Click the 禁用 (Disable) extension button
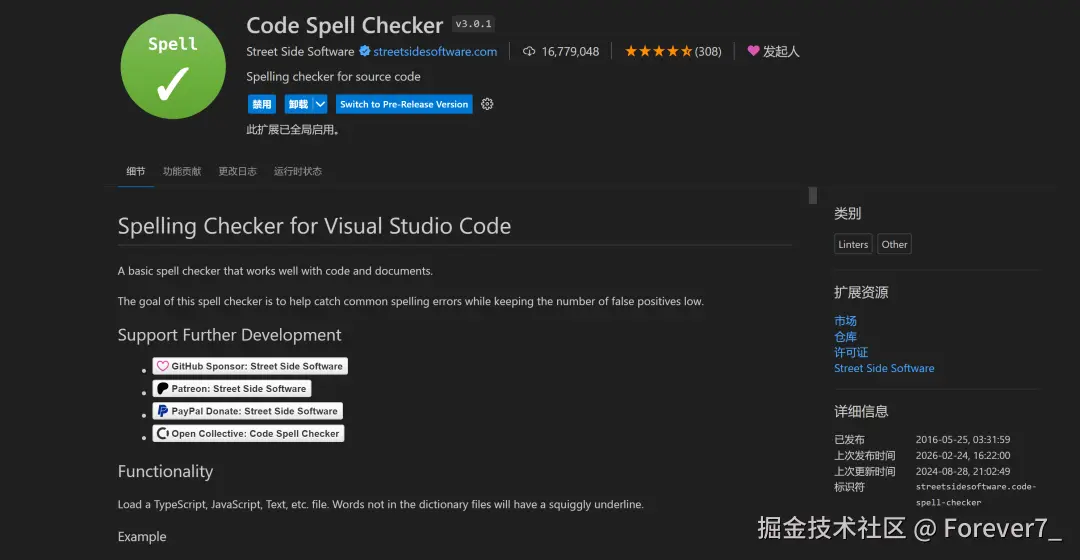 261,104
